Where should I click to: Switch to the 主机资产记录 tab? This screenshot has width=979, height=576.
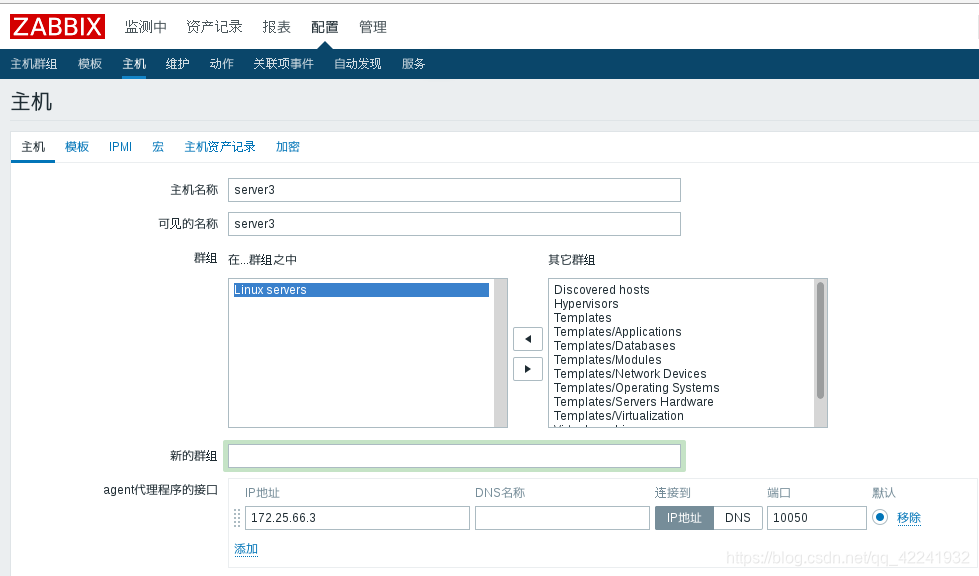coord(220,147)
